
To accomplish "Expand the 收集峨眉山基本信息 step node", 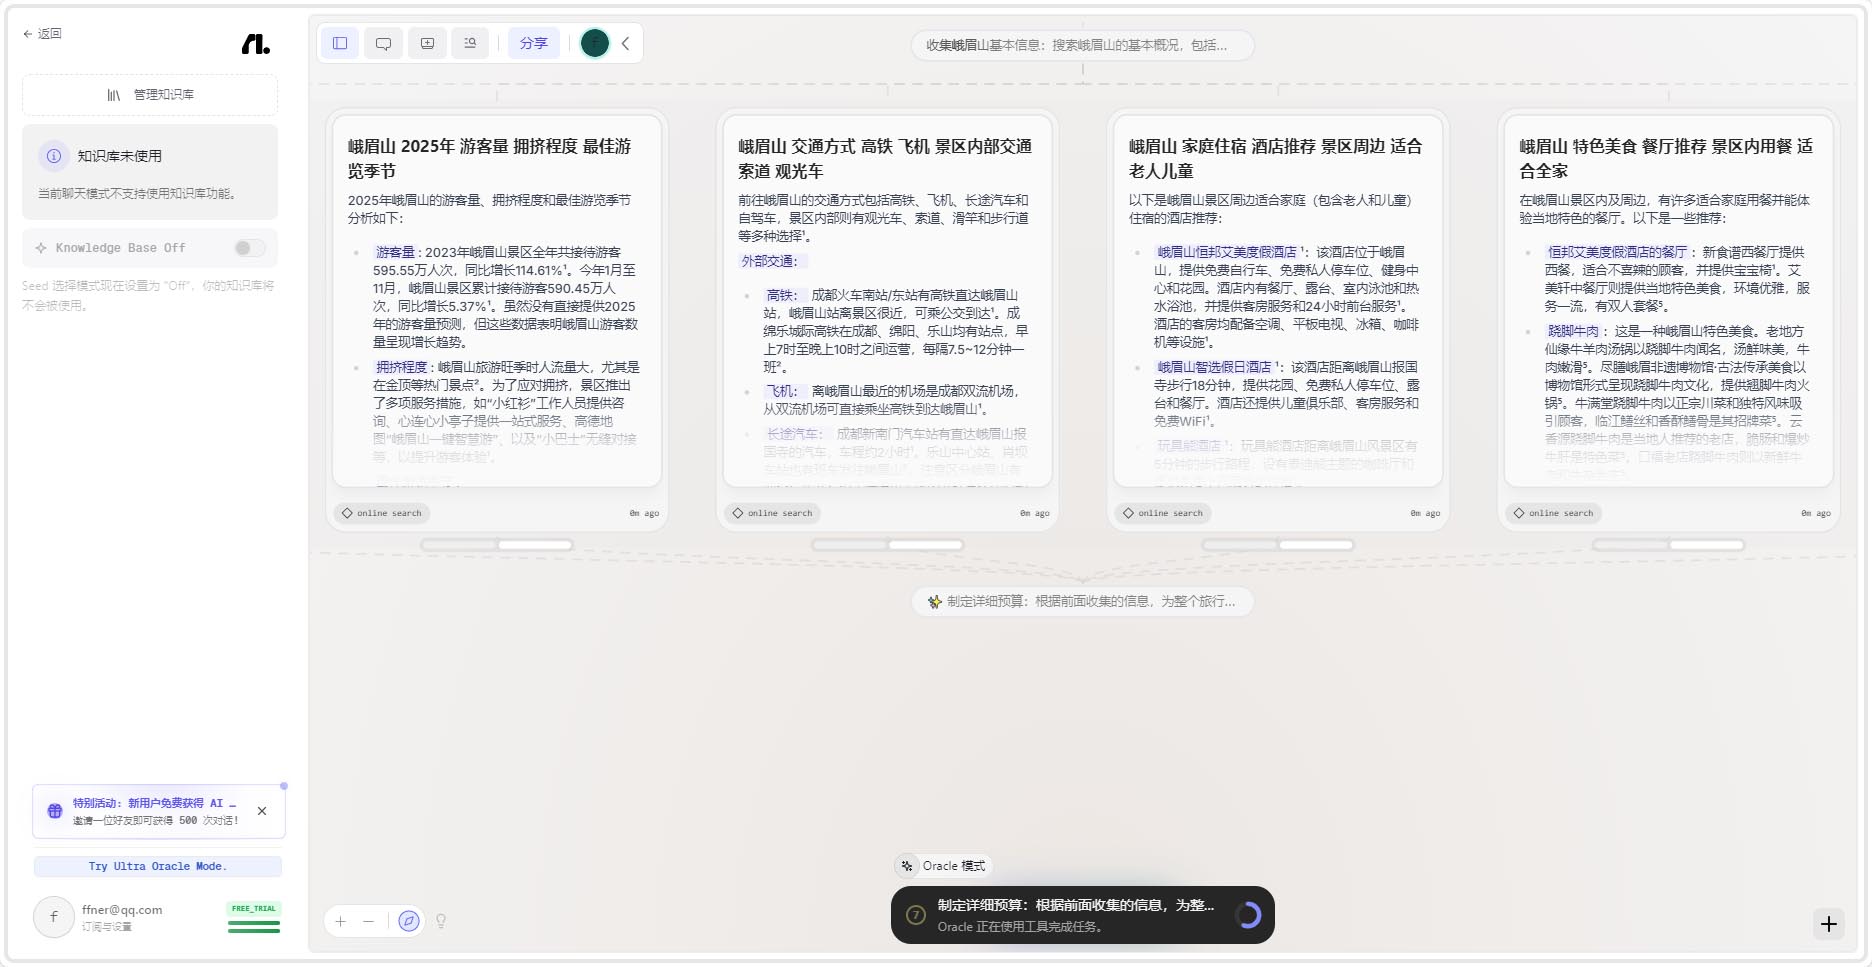I will [1082, 46].
